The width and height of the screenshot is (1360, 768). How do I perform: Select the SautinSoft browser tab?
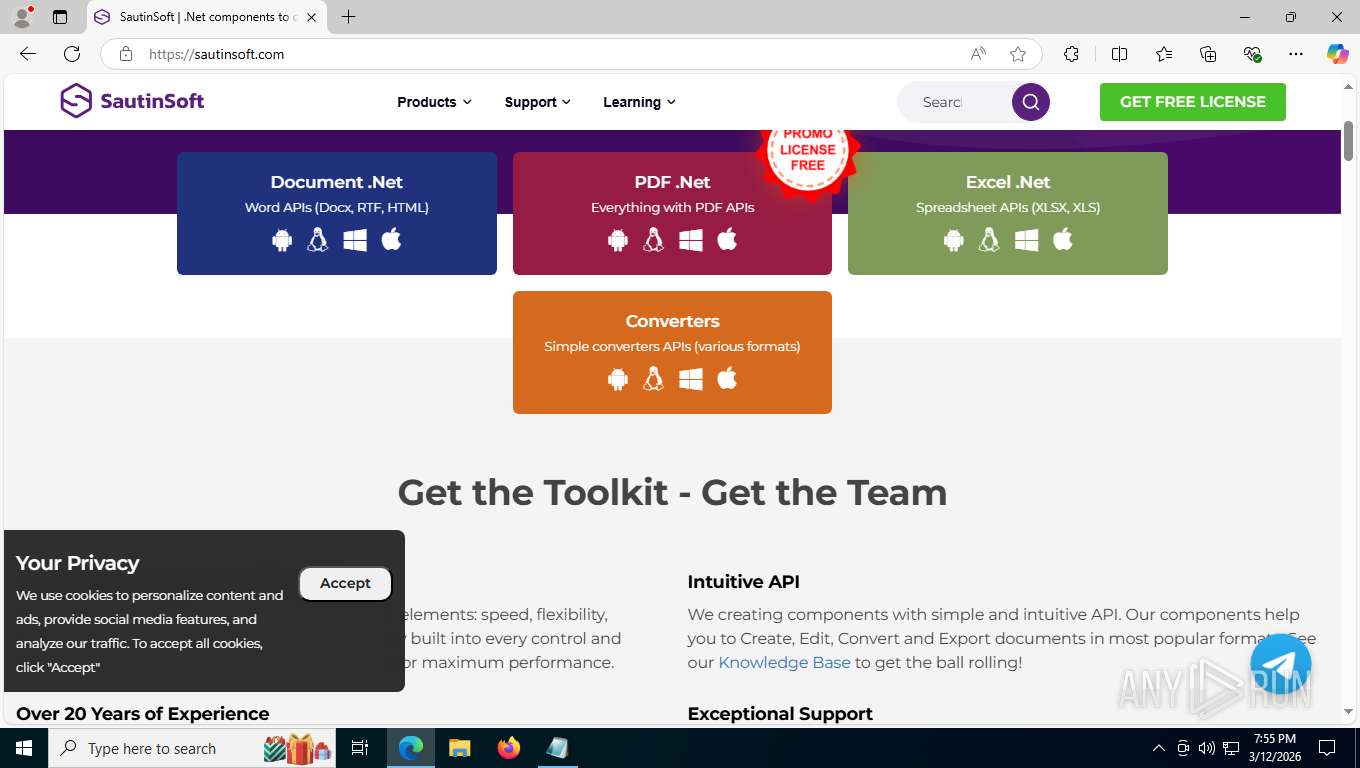click(x=207, y=17)
